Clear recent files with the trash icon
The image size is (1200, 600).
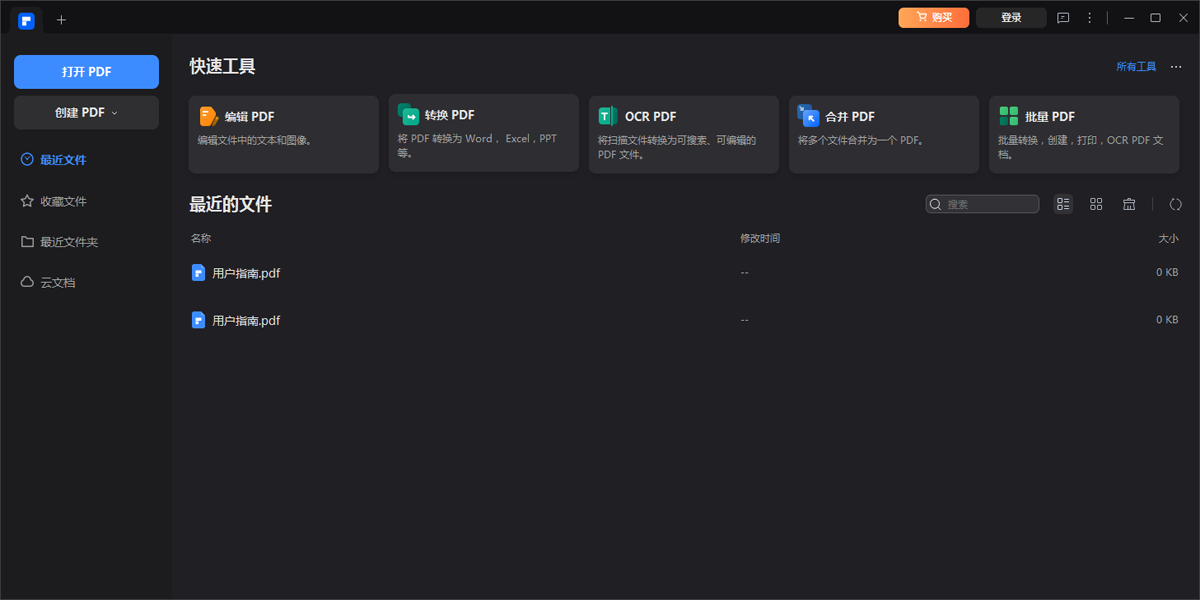click(x=1129, y=204)
